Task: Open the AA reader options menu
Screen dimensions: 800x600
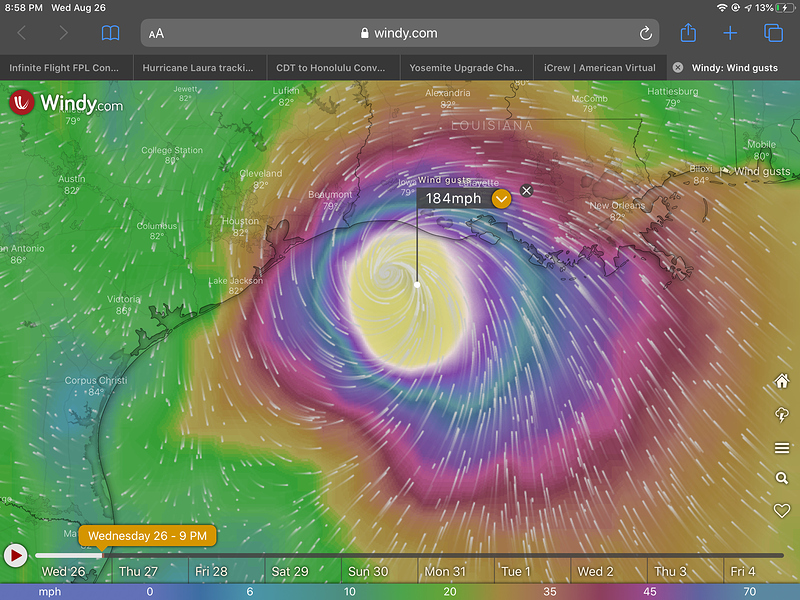Action: click(x=156, y=34)
